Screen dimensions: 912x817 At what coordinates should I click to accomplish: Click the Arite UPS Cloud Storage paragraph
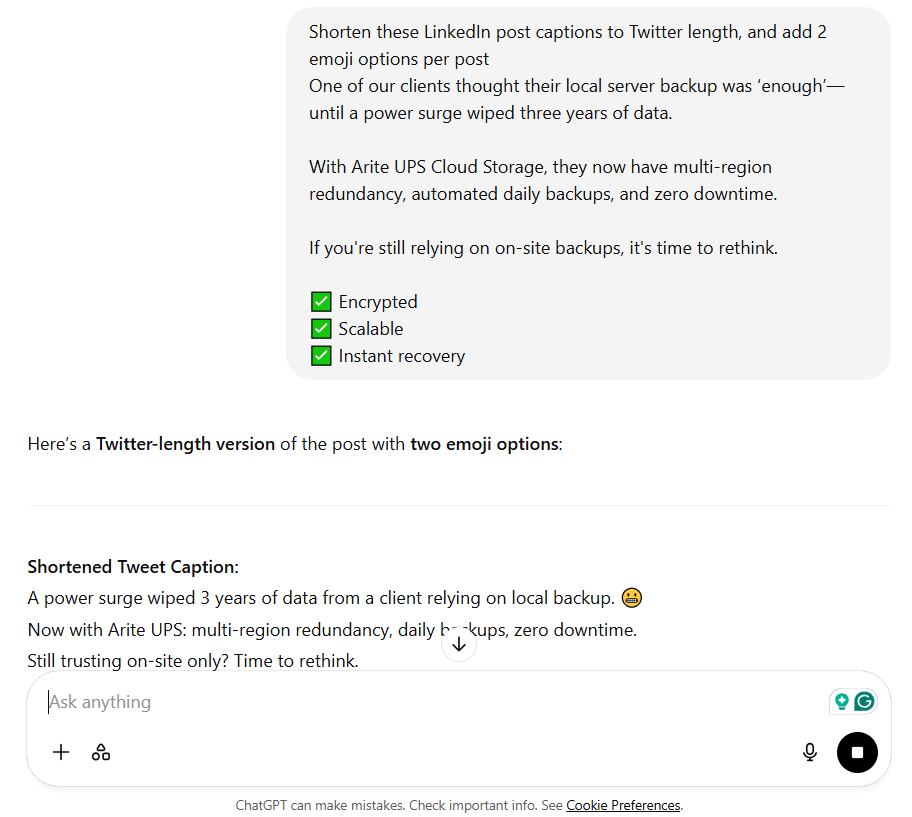543,180
